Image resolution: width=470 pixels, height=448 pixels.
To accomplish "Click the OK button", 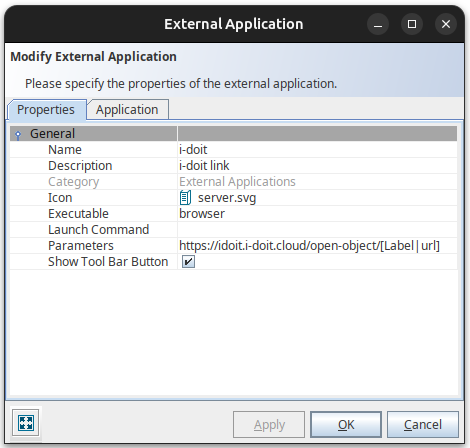I will point(346,425).
